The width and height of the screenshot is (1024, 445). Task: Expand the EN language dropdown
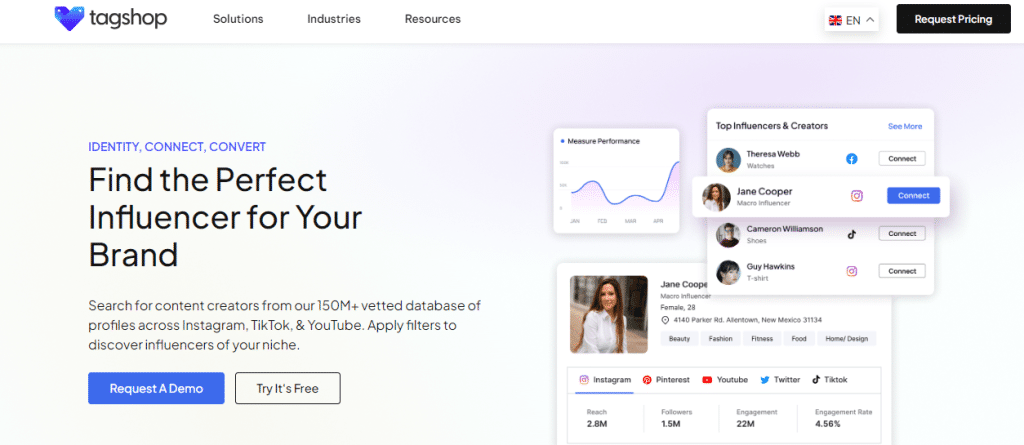click(869, 20)
